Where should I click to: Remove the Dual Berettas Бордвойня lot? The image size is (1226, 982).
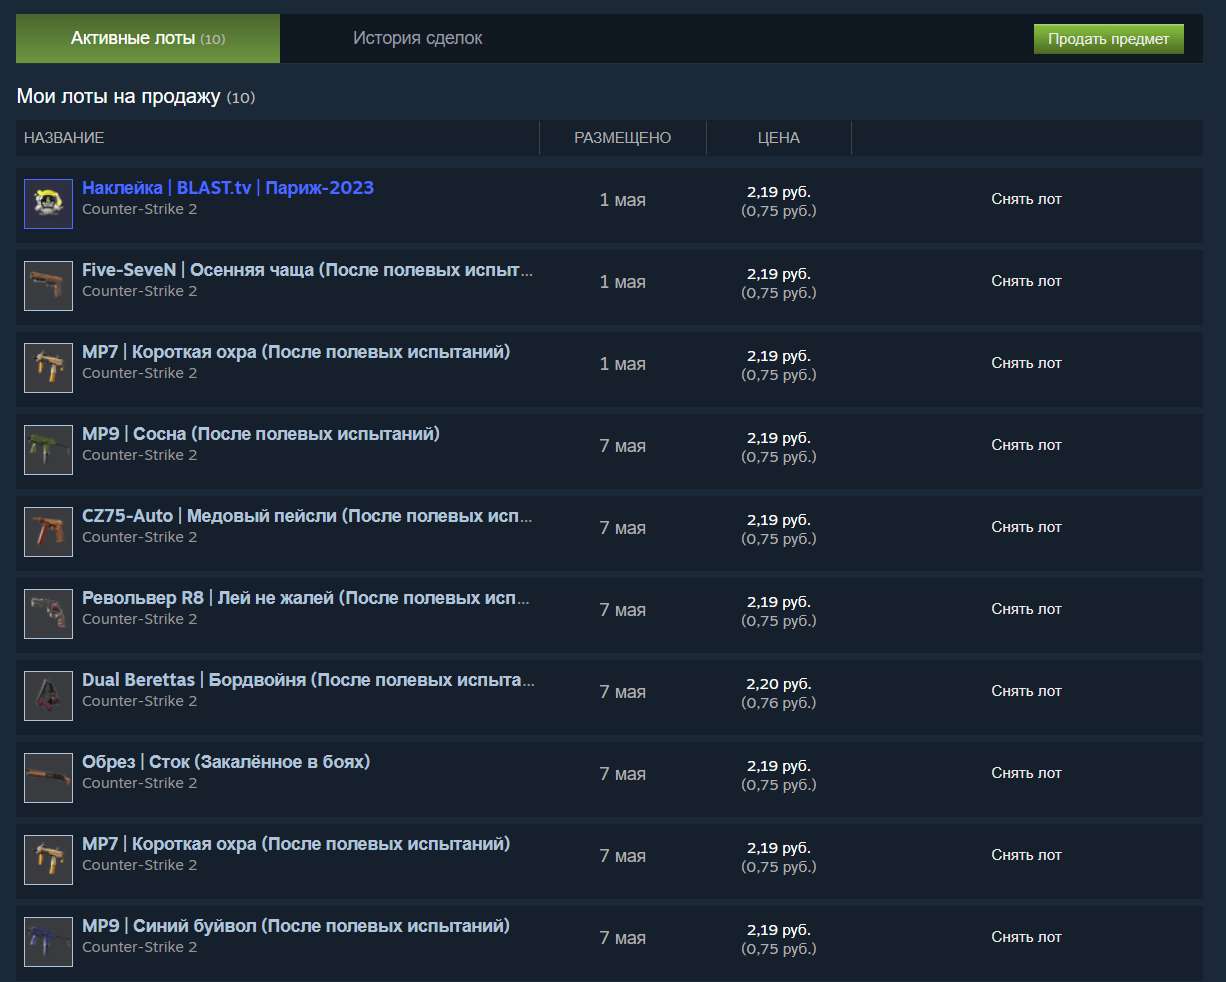click(x=1026, y=691)
